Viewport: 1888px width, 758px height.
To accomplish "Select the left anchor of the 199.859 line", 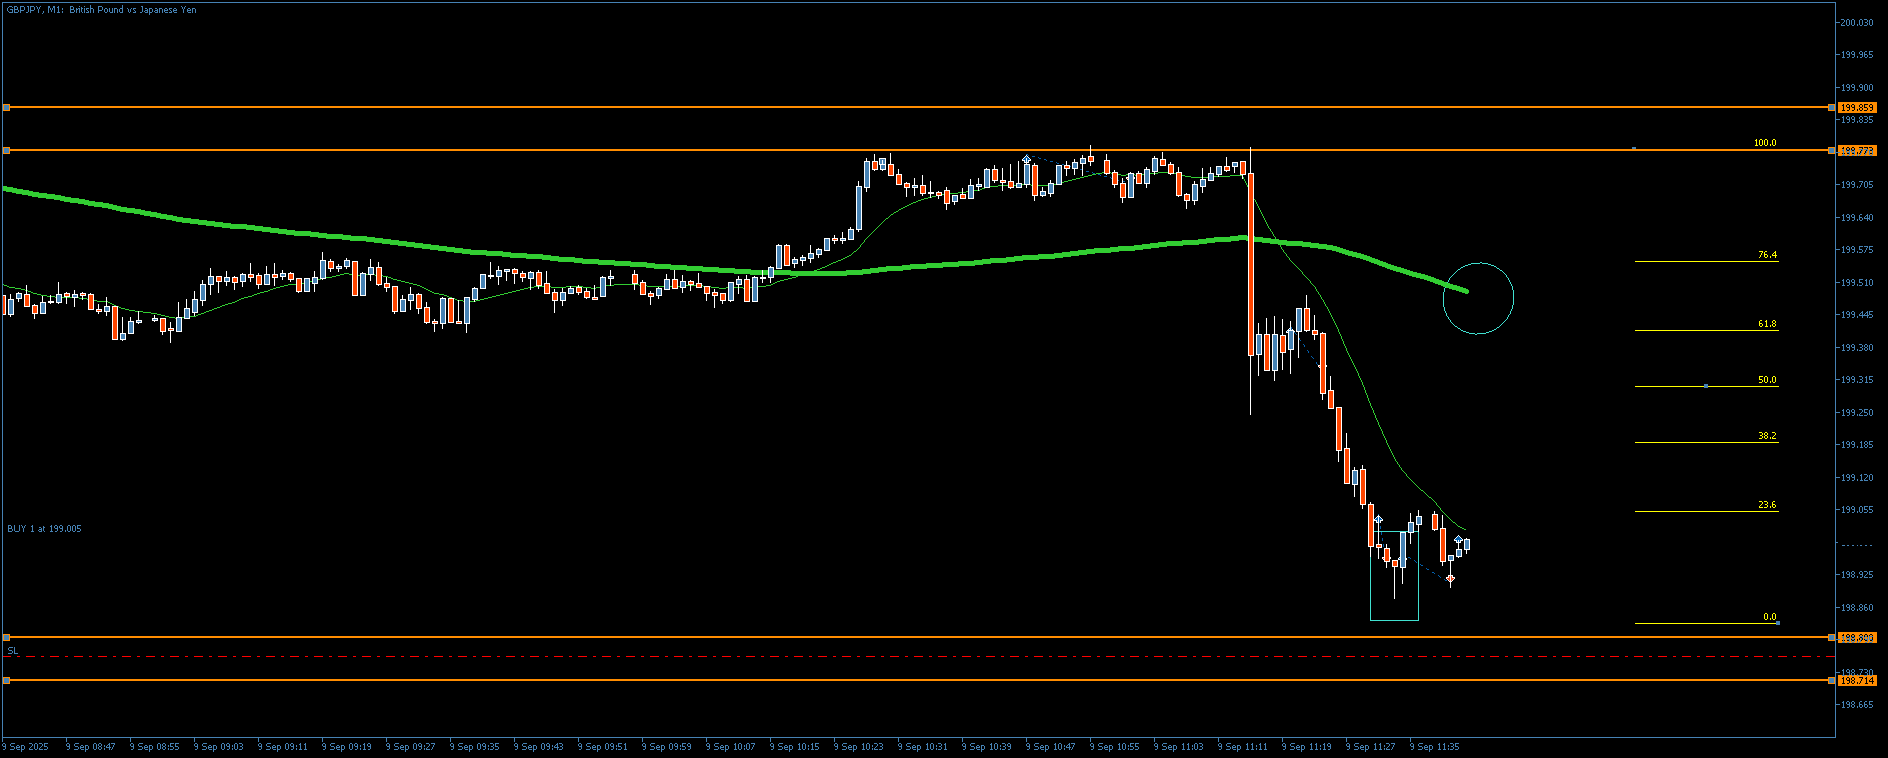I will coord(6,107).
